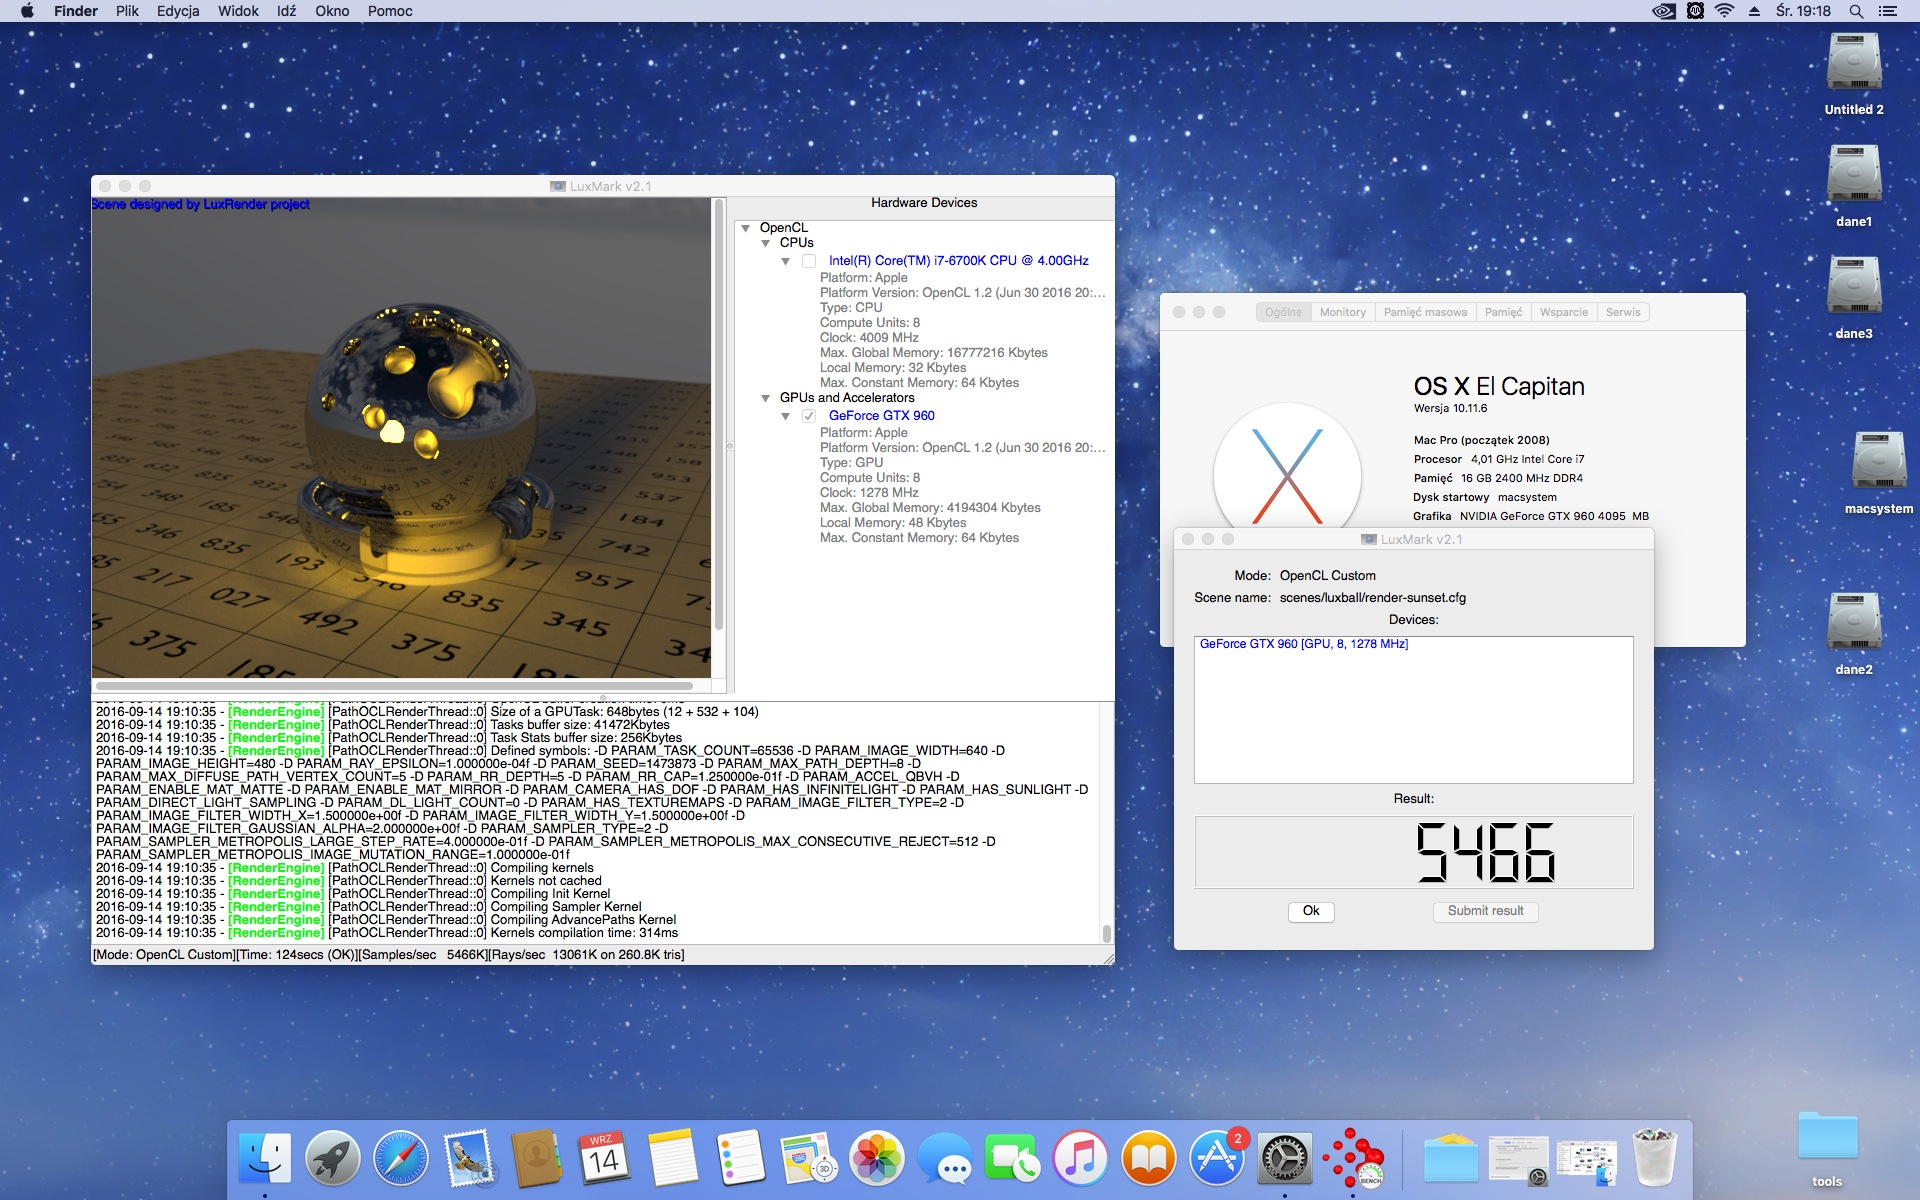Open the App Store Dock icon
The height and width of the screenshot is (1200, 1920).
1216,1158
